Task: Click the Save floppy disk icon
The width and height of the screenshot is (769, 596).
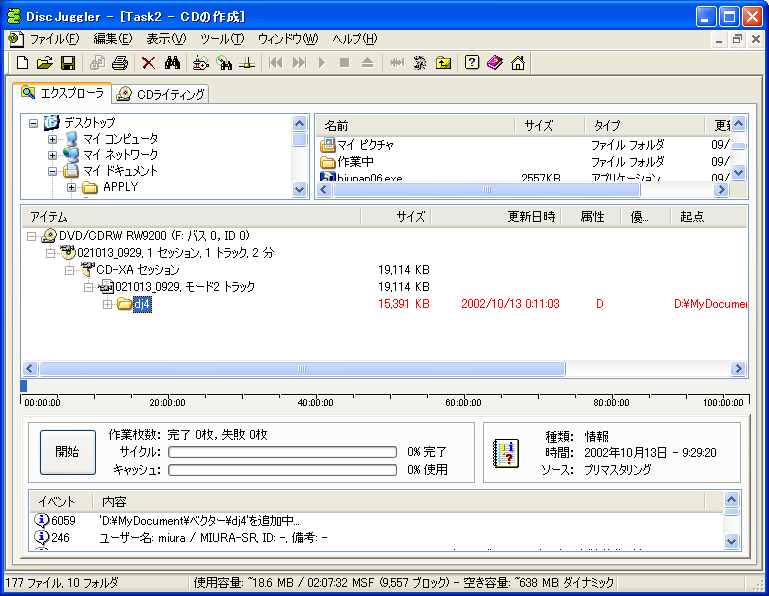Action: click(68, 63)
